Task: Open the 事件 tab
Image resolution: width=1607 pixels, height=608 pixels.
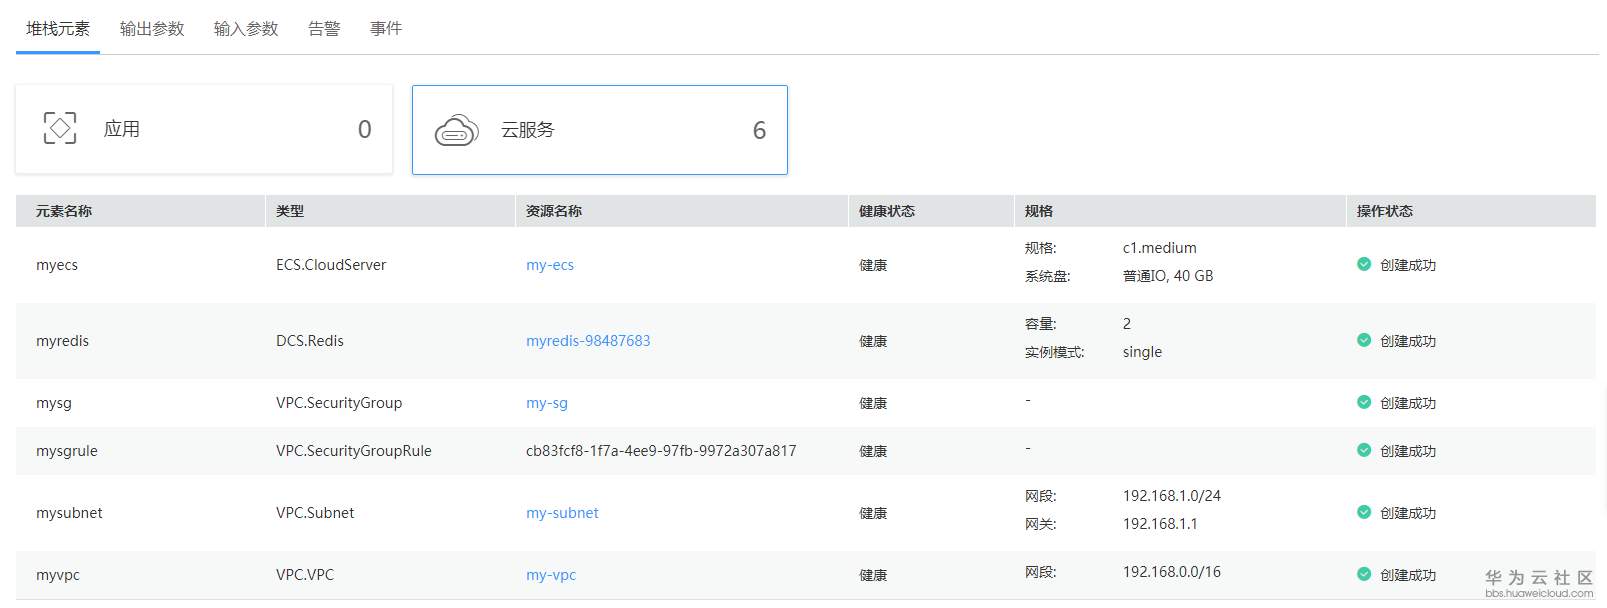Action: coord(386,29)
